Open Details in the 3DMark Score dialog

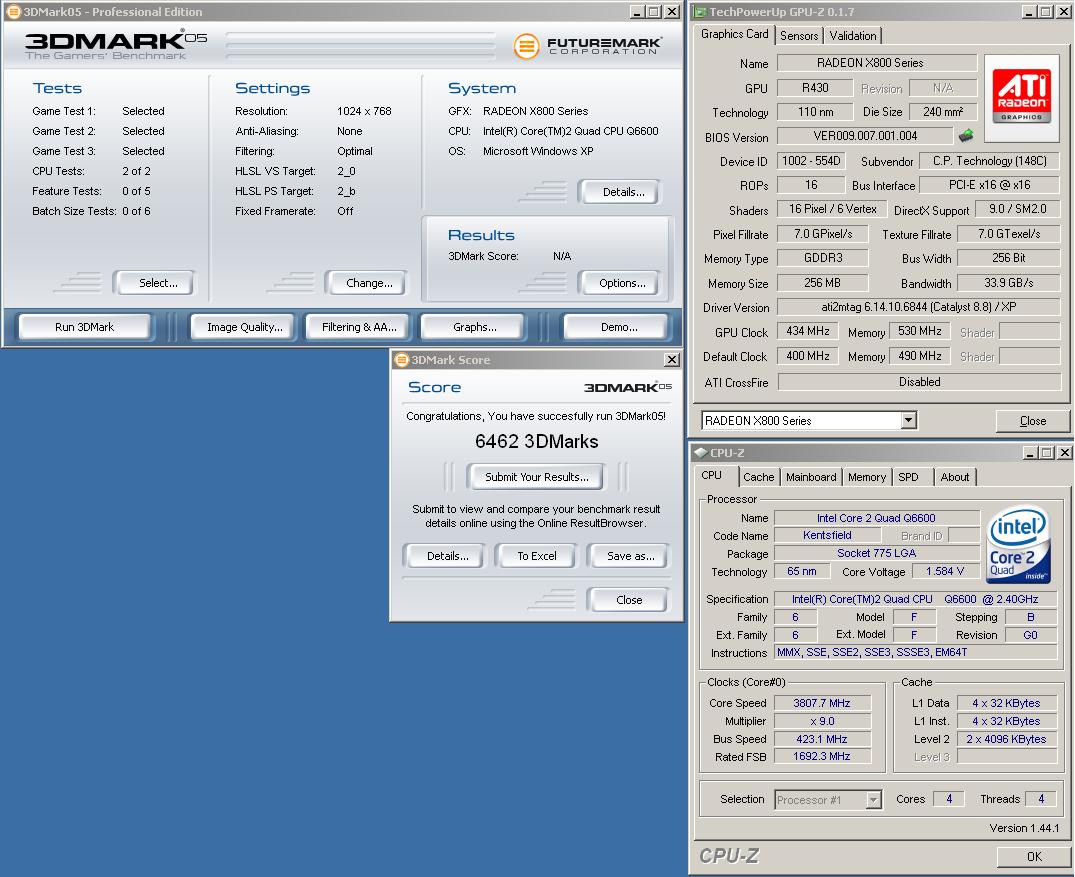(x=447, y=556)
